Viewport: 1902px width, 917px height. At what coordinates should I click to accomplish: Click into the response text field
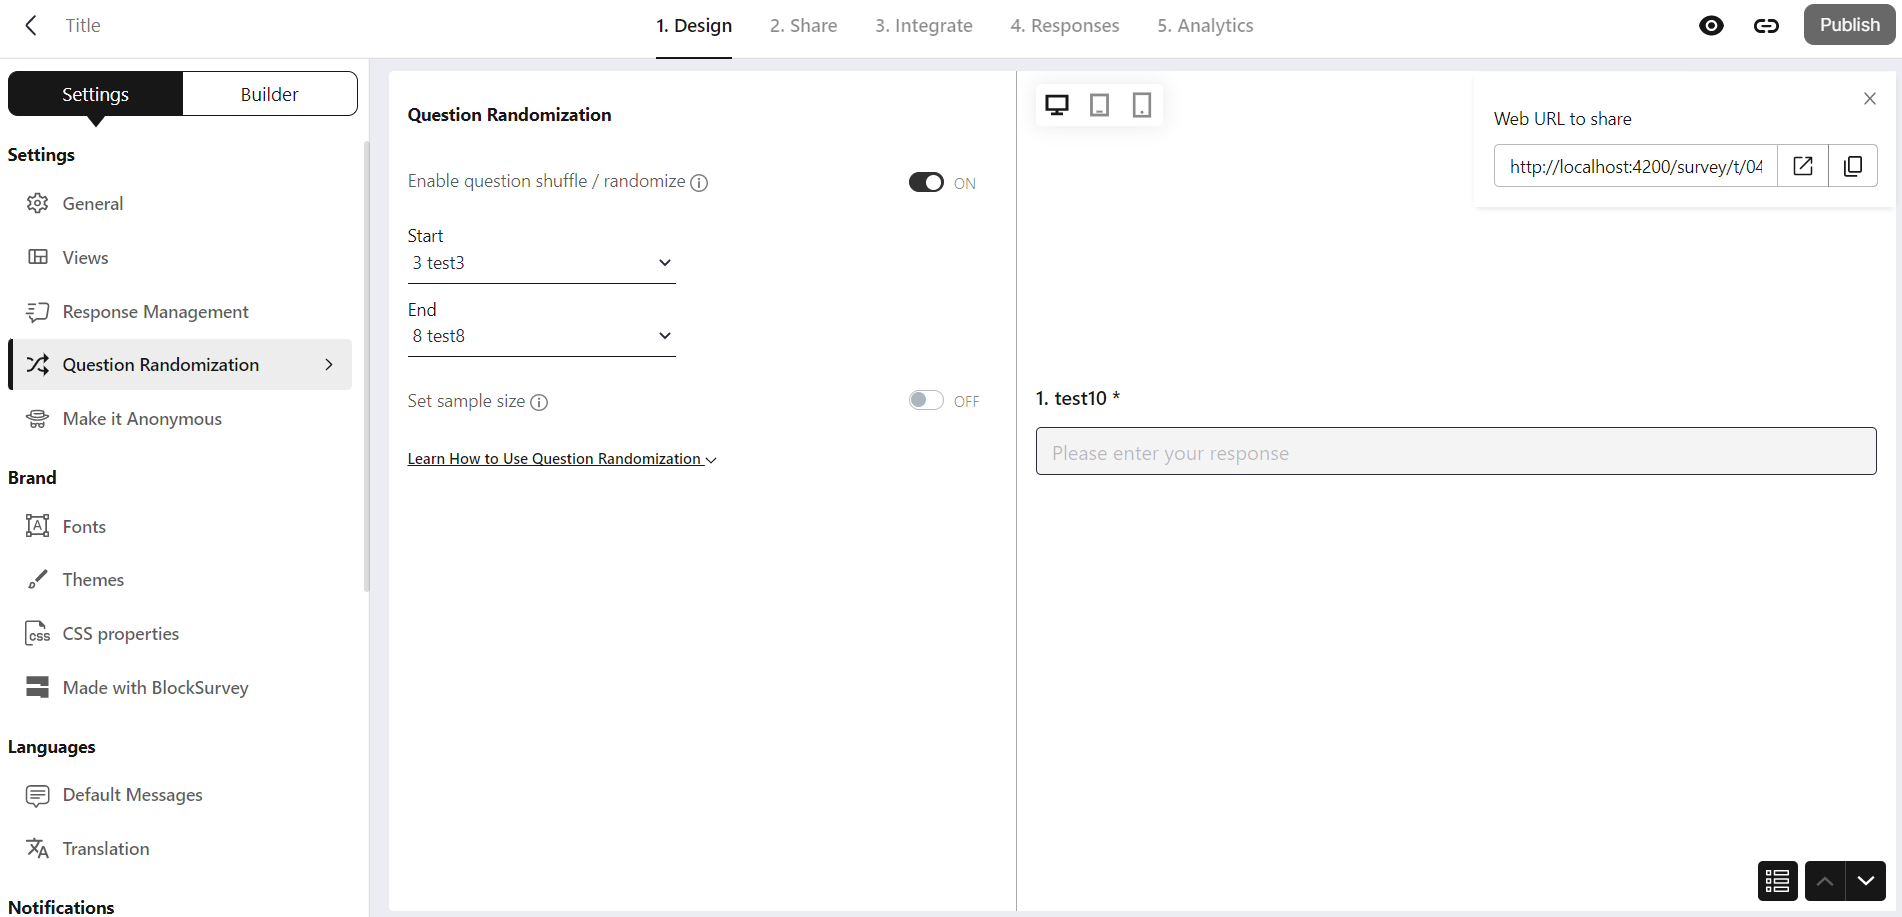pos(1456,452)
